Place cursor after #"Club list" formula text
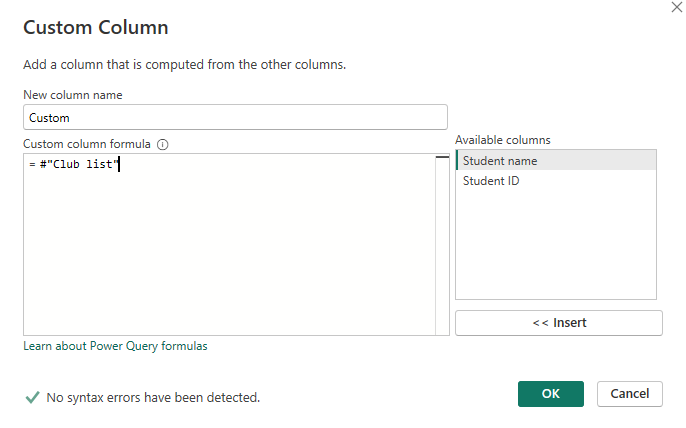This screenshot has width=686, height=428. coord(119,165)
